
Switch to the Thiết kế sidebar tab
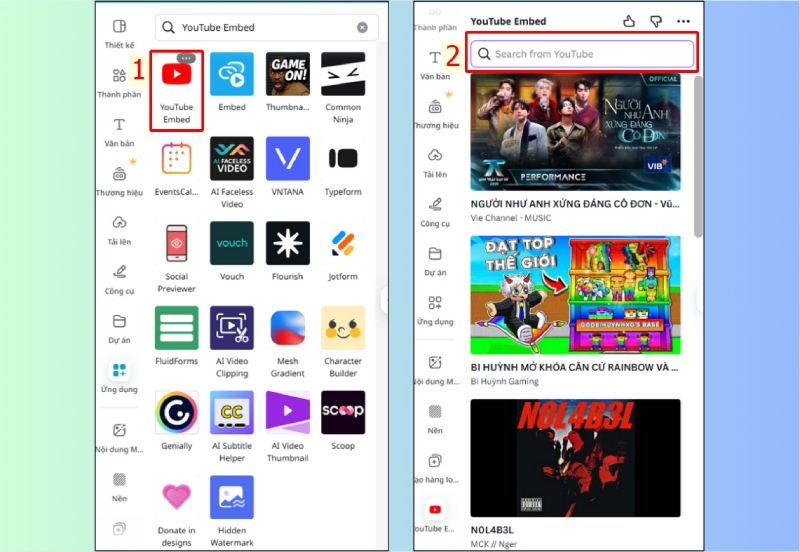click(119, 33)
